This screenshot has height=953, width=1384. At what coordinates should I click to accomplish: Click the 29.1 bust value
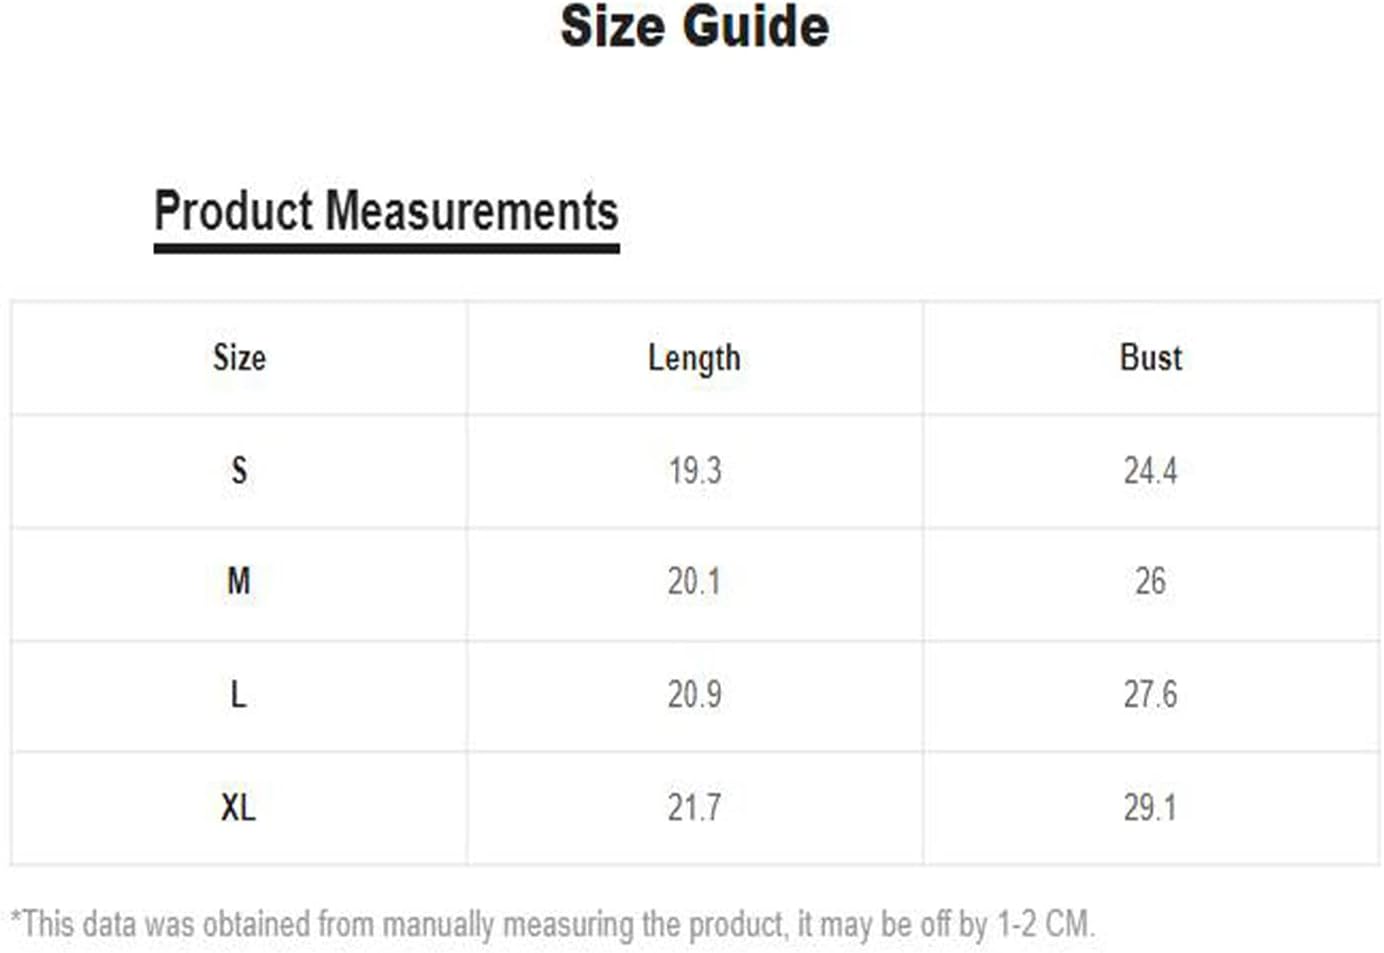1150,807
